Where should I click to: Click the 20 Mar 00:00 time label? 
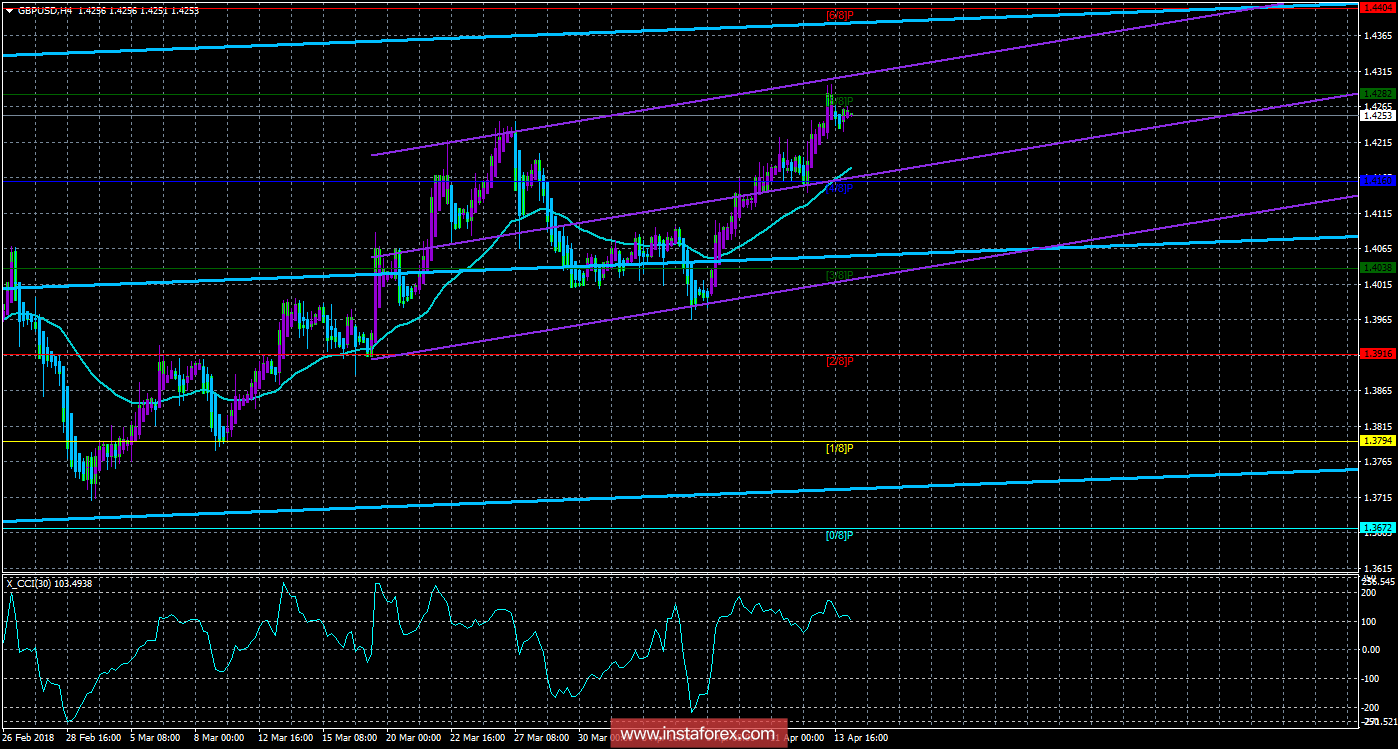[x=414, y=739]
